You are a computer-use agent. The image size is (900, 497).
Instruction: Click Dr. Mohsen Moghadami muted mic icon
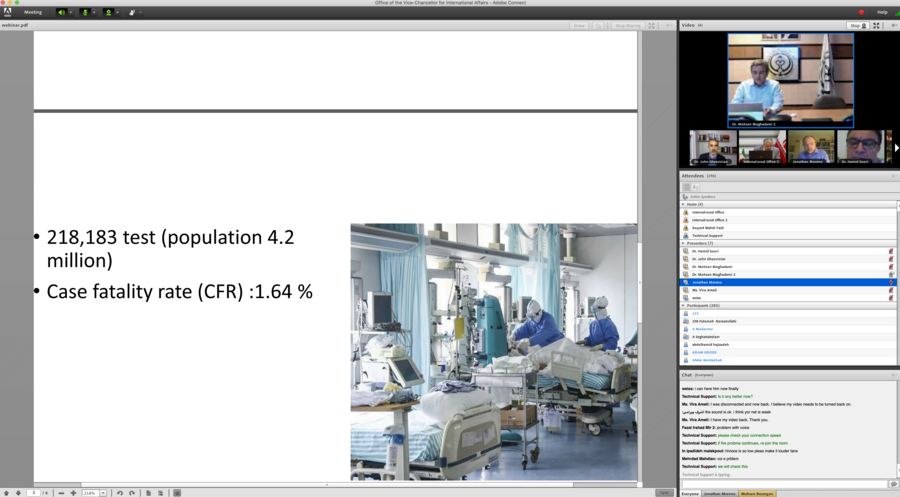pos(891,267)
